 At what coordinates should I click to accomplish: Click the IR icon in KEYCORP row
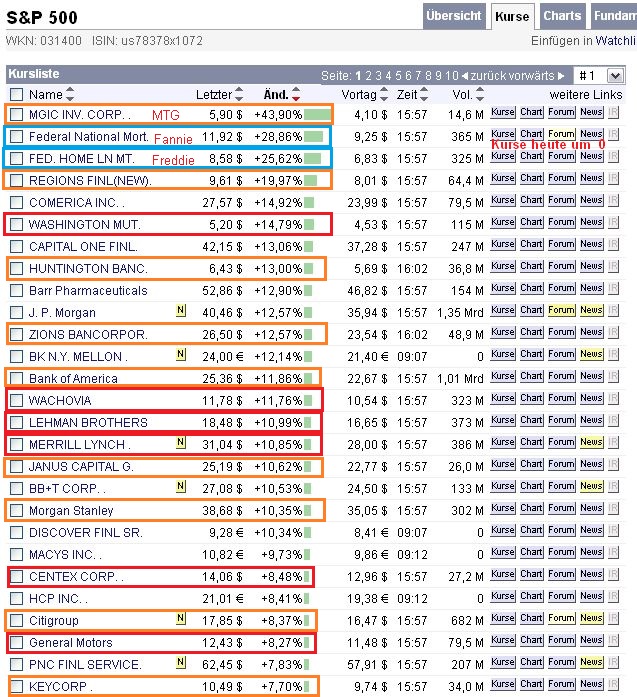tap(613, 684)
